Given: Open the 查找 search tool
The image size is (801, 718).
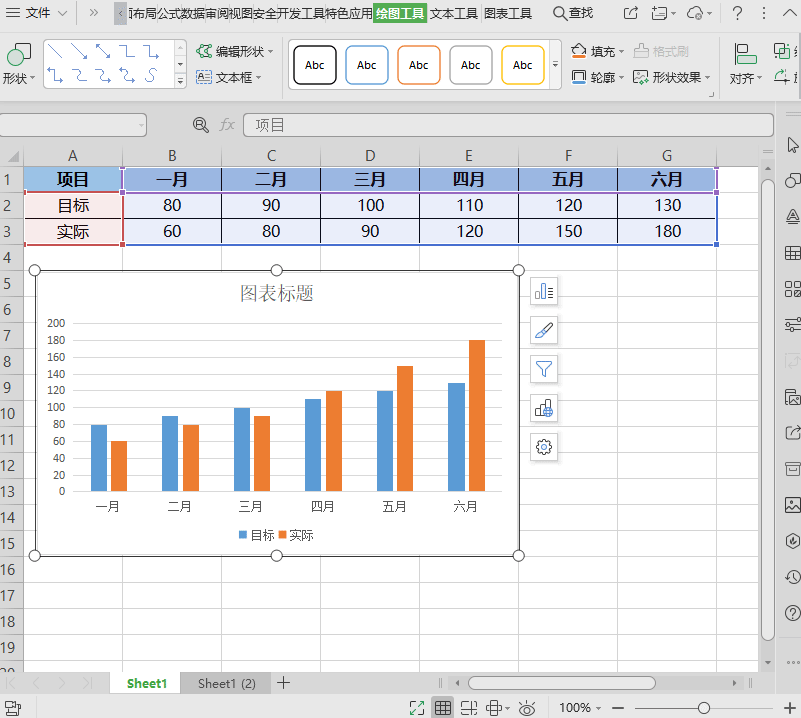Looking at the screenshot, I should click(x=573, y=13).
